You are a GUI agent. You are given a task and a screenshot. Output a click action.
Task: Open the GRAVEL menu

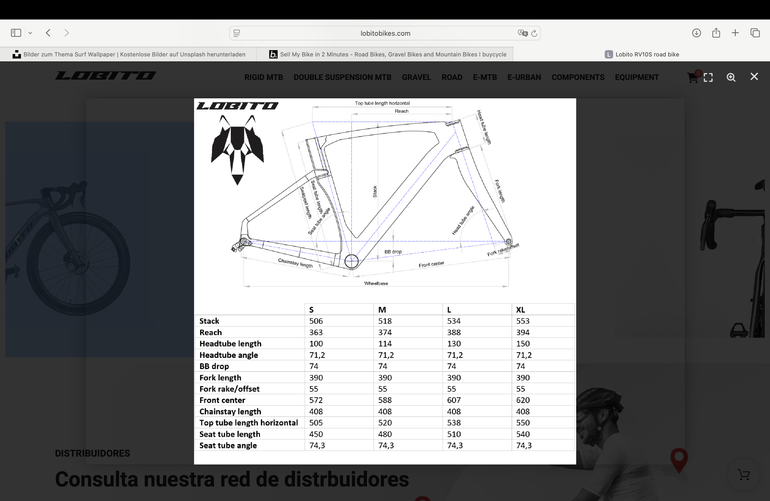[416, 78]
